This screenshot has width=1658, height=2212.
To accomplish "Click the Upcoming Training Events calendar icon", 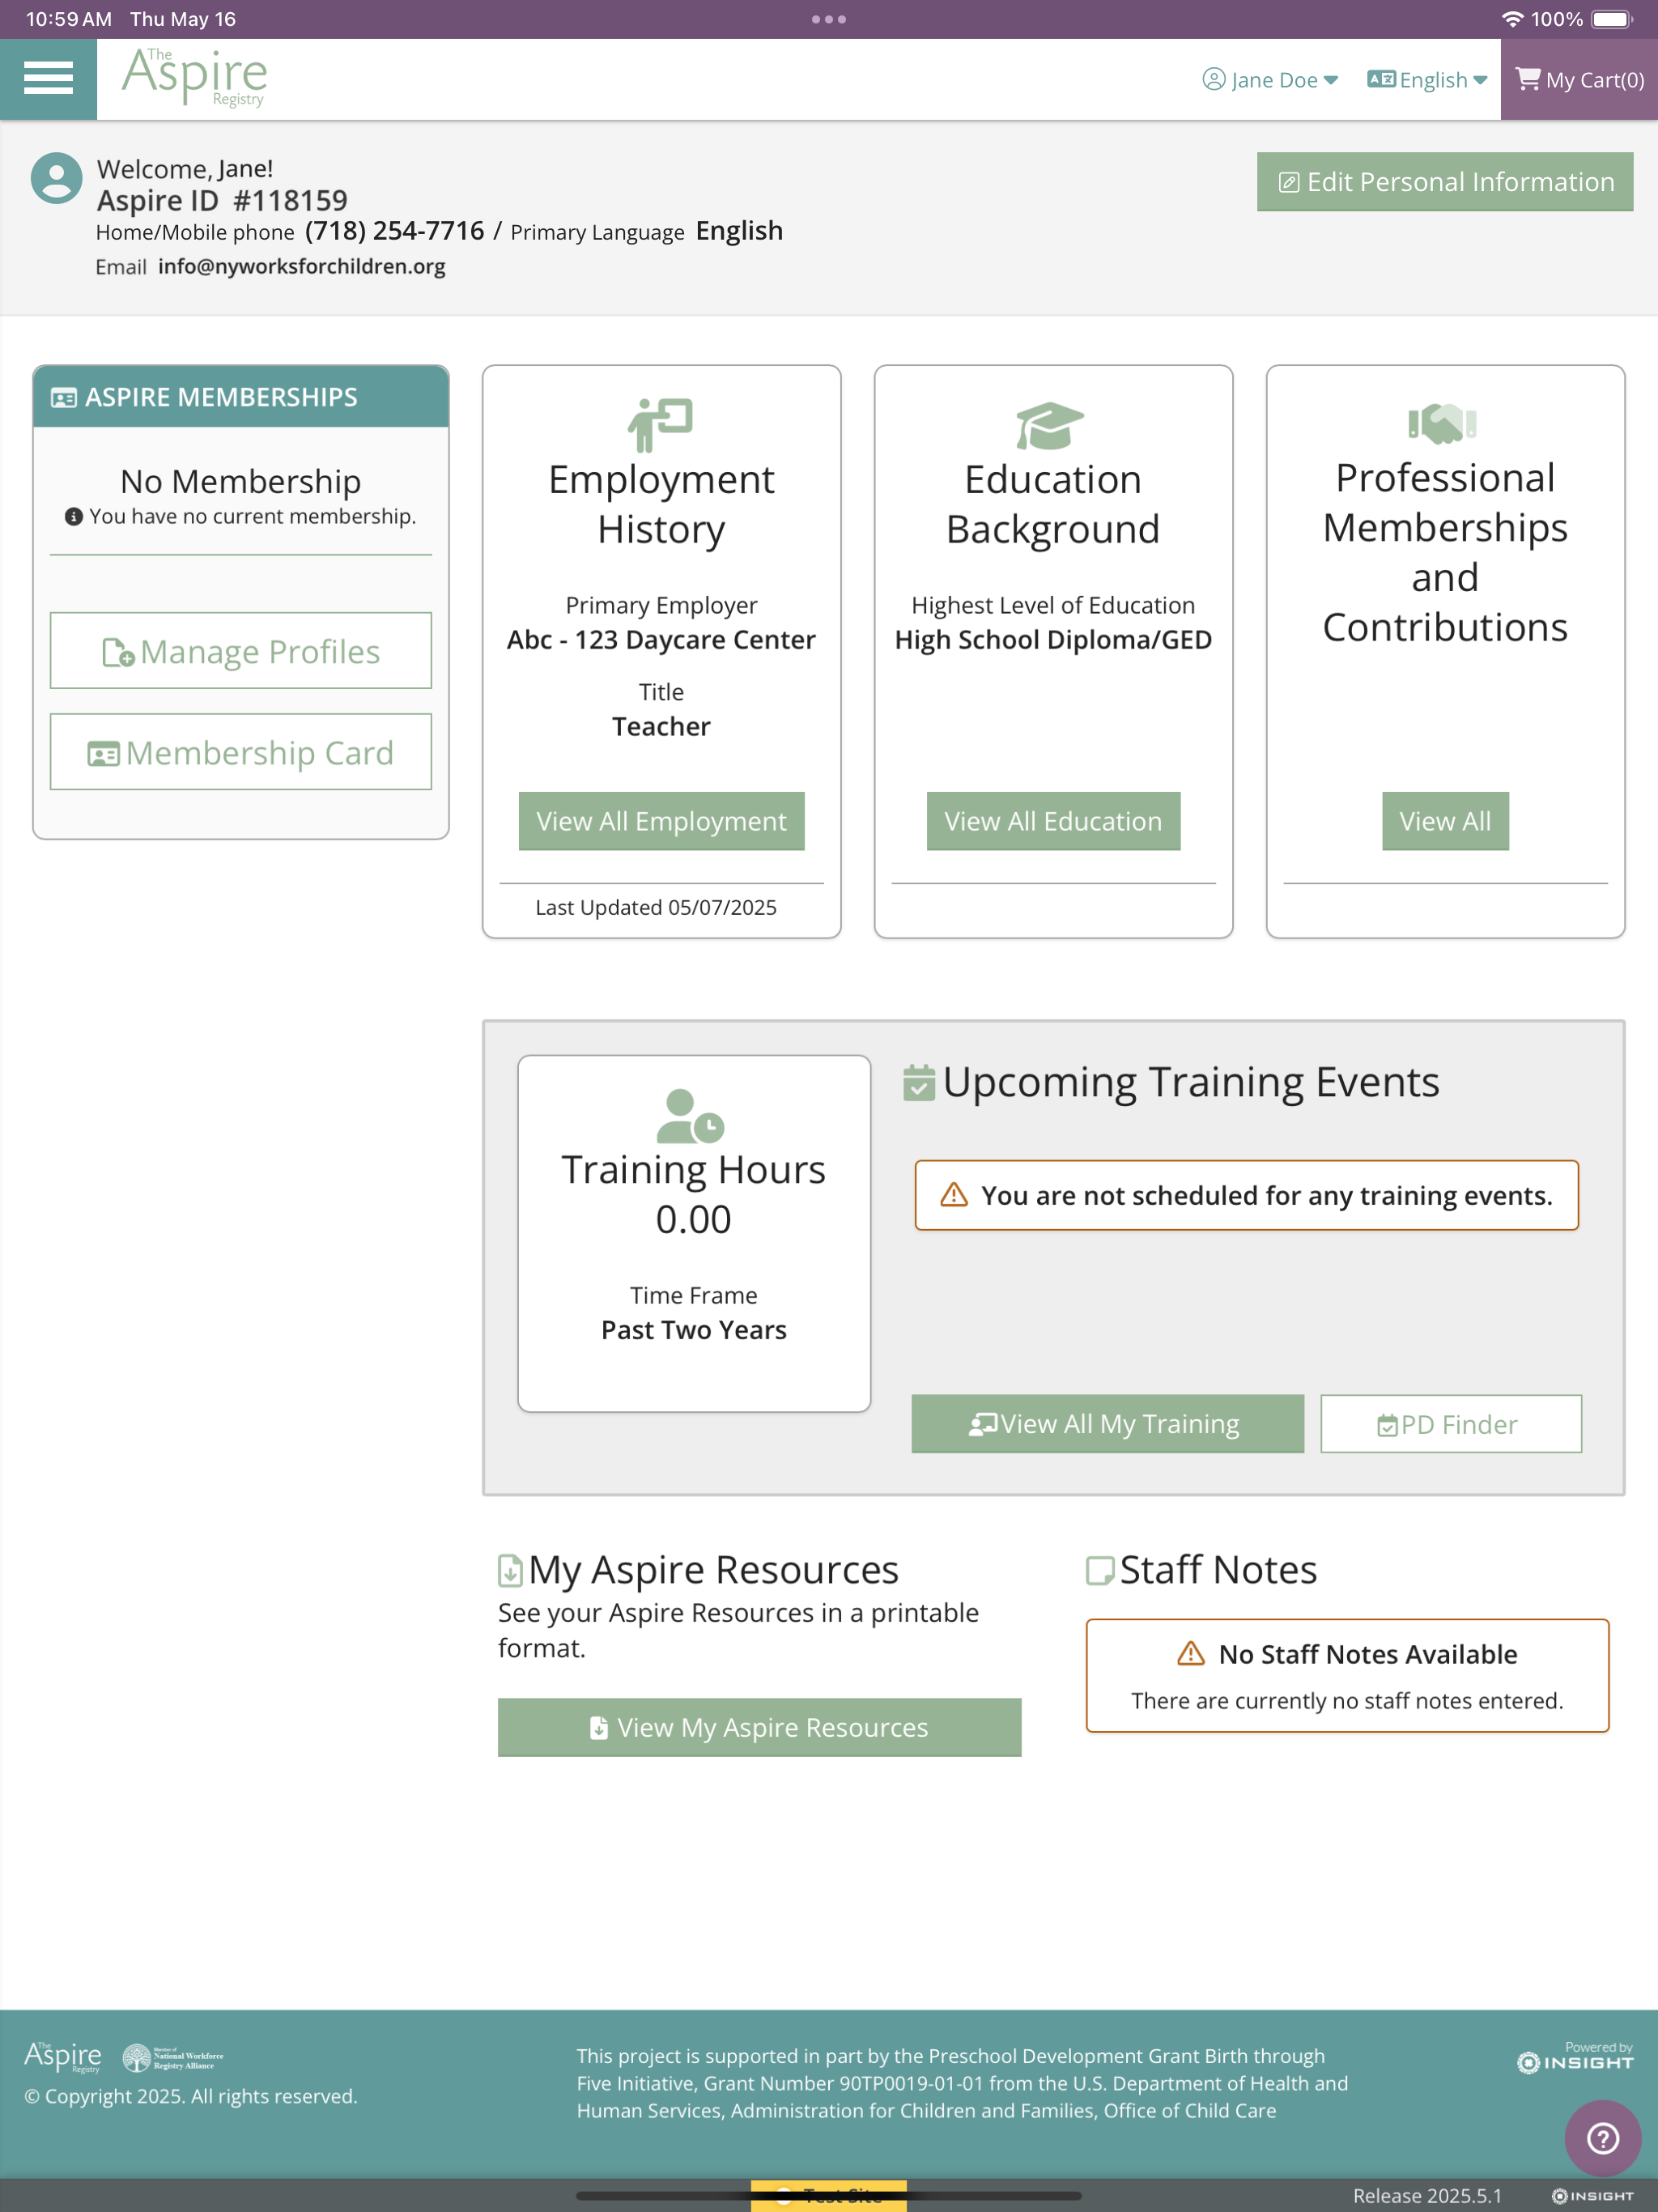I will 918,1083.
